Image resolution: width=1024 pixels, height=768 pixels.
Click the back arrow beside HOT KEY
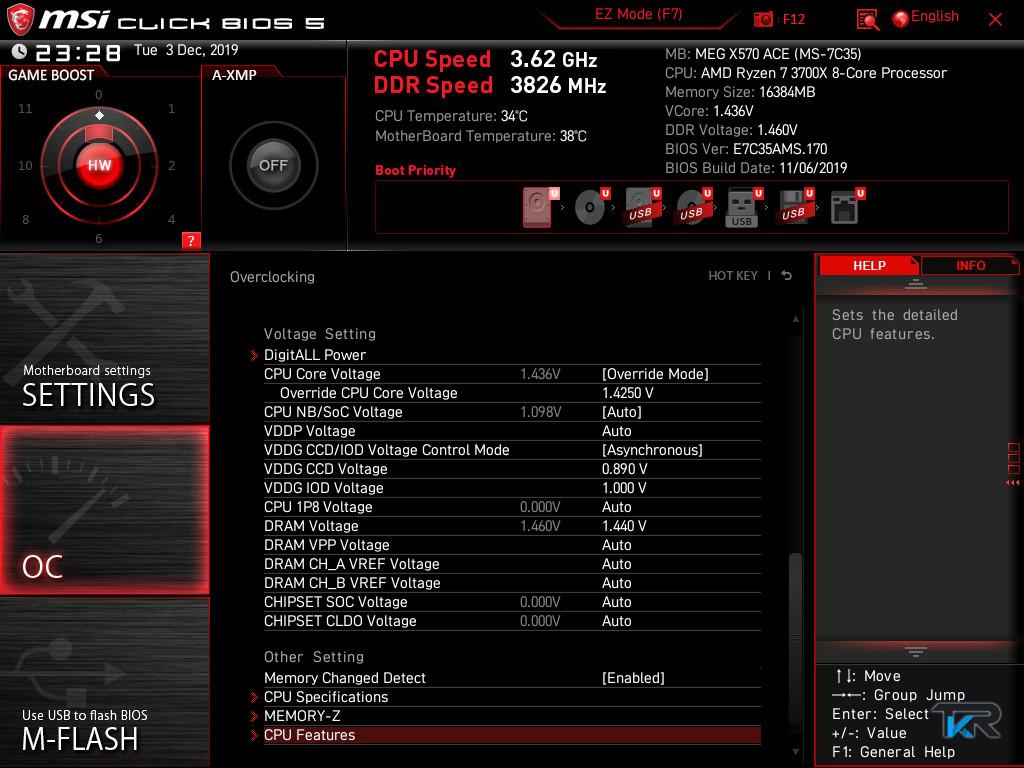click(787, 276)
